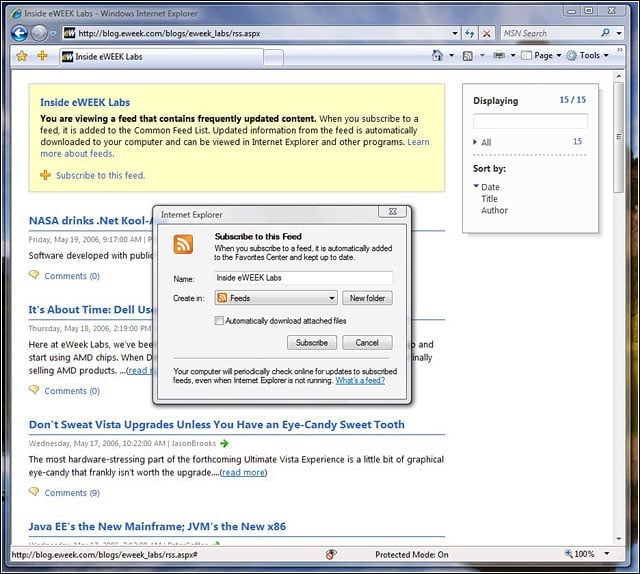Open the Page menu
Viewport: 640px width, 574px height.
click(542, 56)
